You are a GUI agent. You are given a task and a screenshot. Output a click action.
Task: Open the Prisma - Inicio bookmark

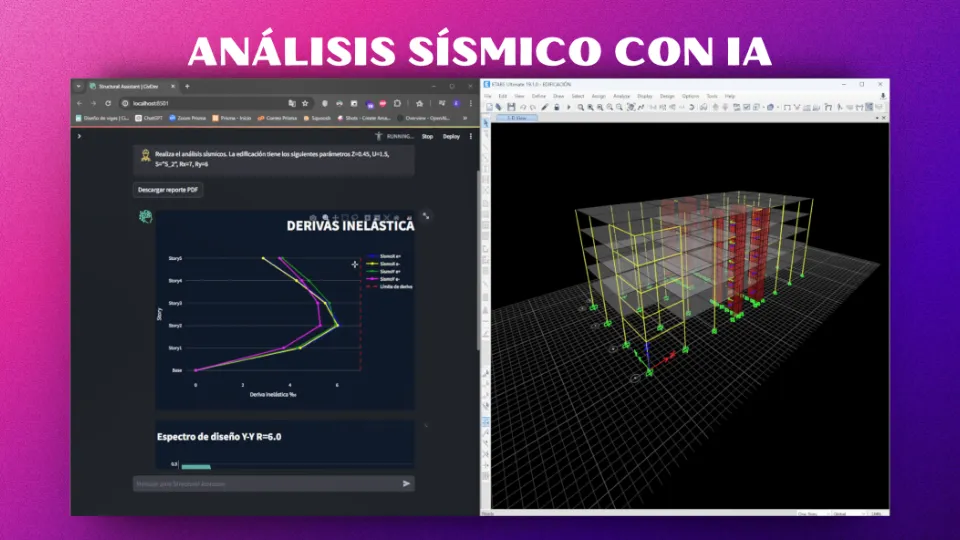coord(231,118)
